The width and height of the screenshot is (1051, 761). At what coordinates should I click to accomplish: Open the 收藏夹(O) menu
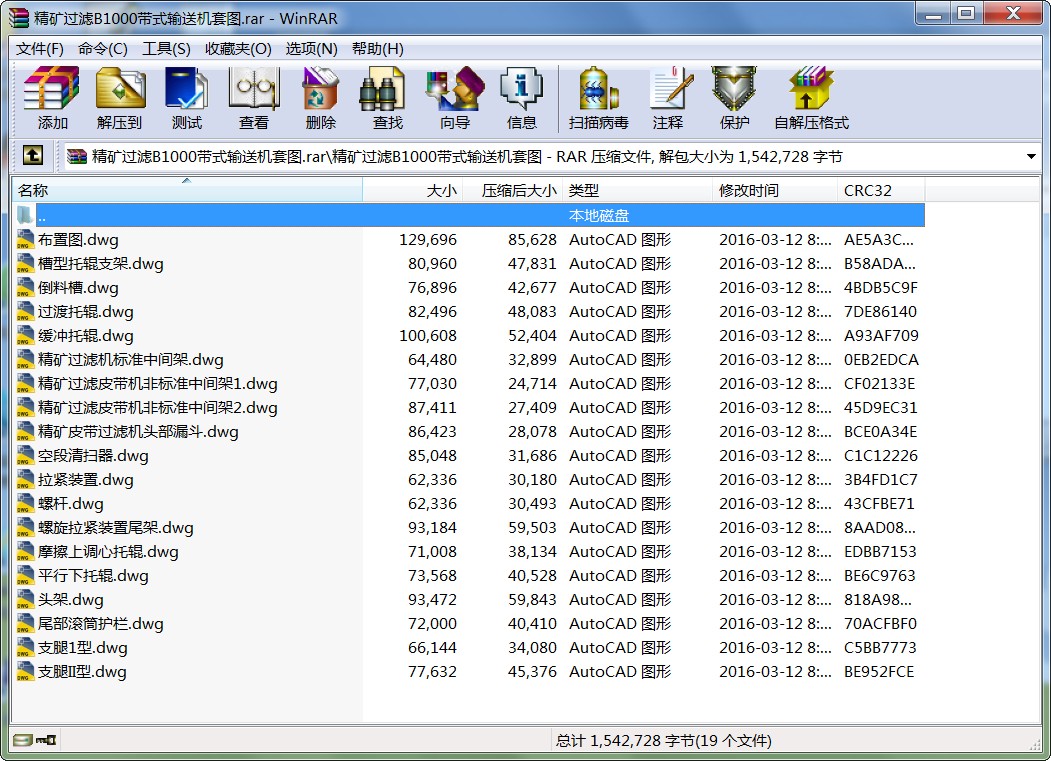[x=238, y=49]
